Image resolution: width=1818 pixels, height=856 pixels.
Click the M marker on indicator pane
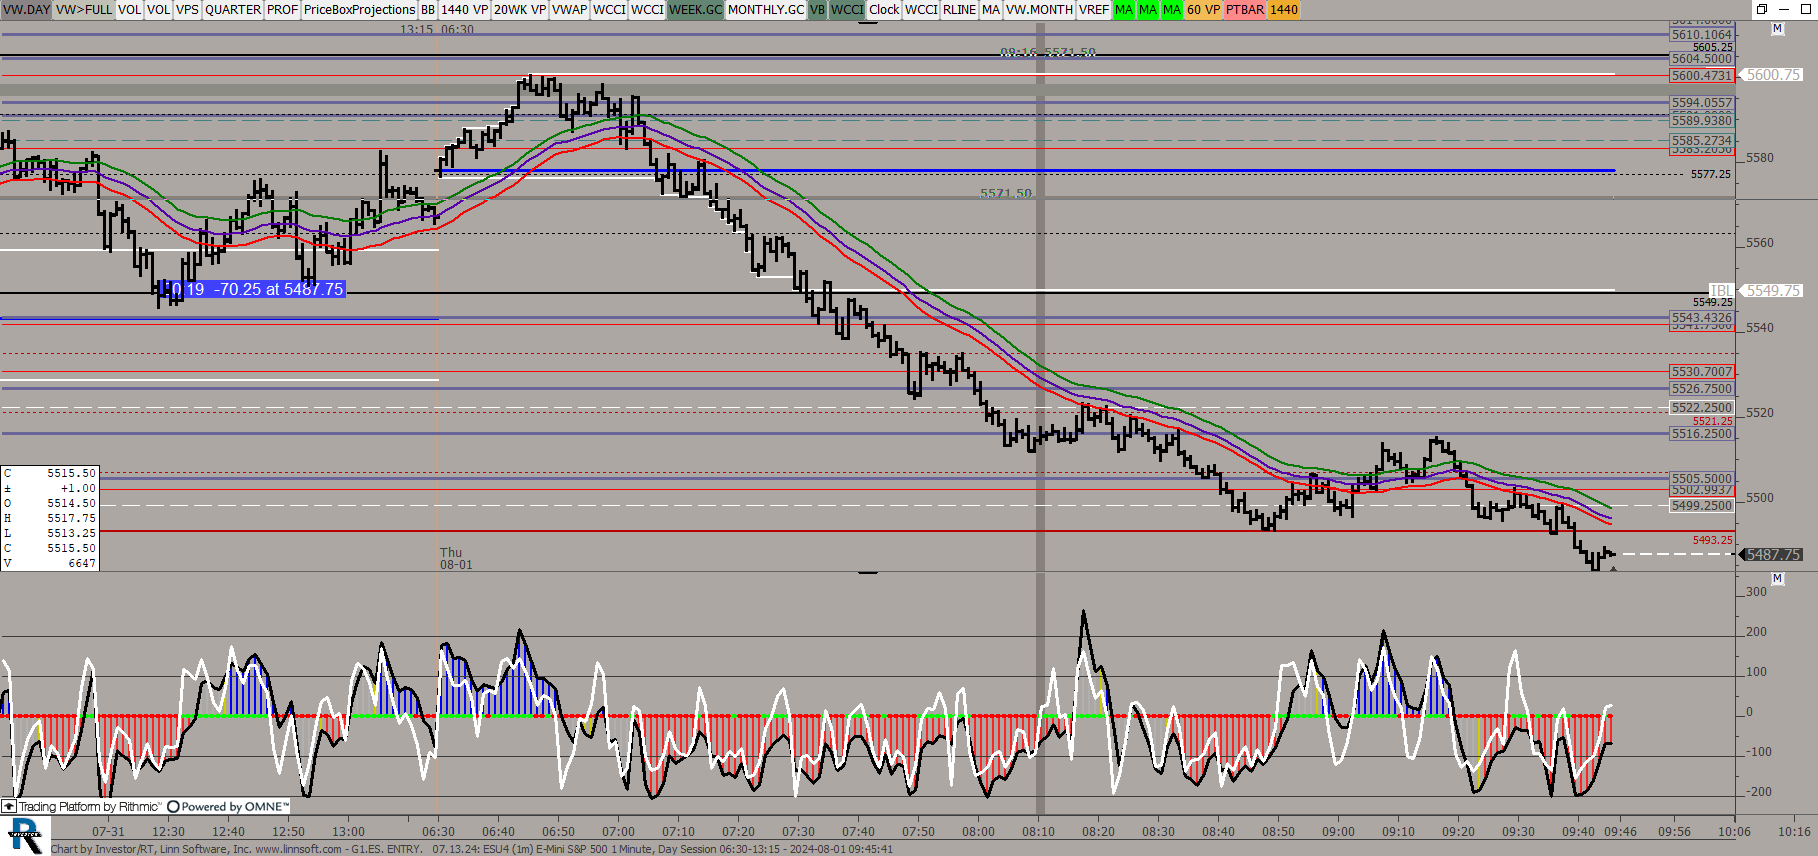pos(1777,579)
